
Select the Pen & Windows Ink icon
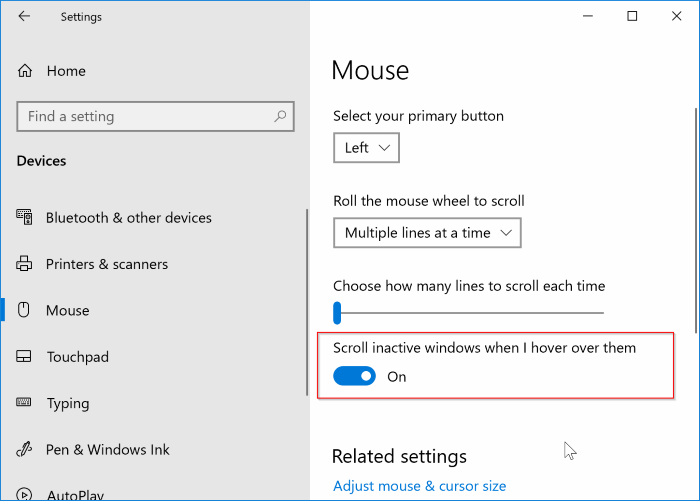click(25, 450)
